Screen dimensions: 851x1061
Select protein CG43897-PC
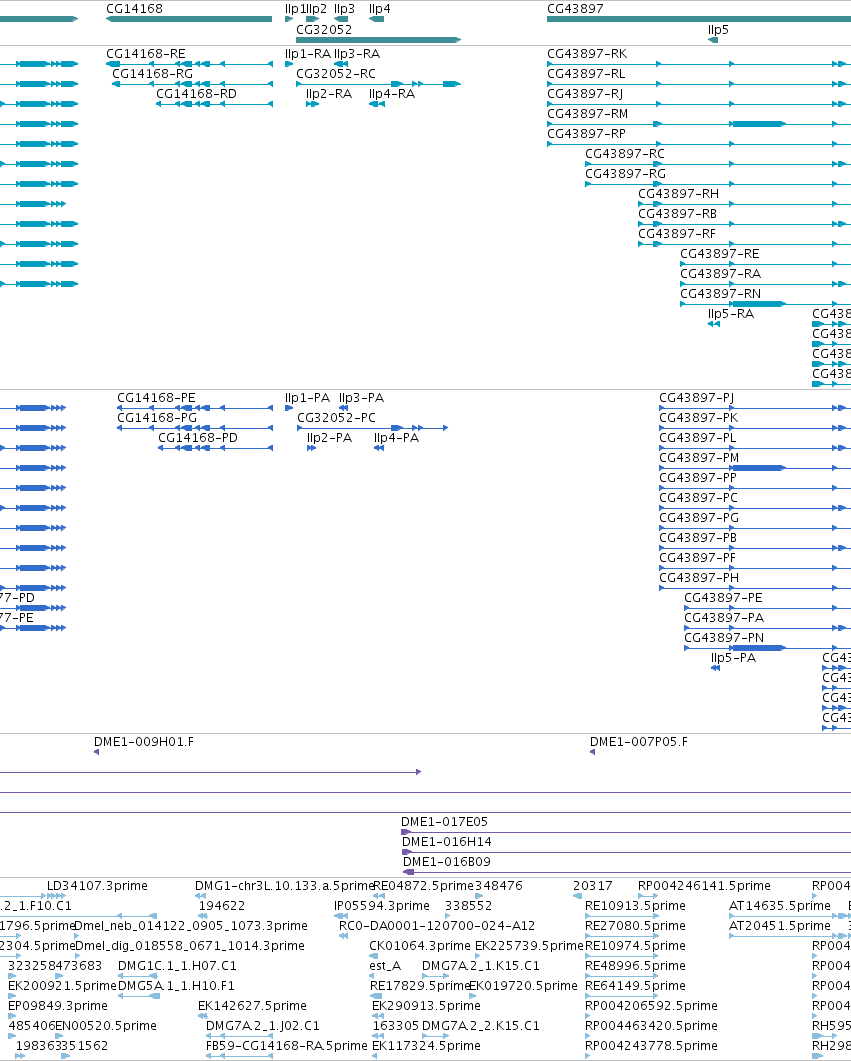pyautogui.click(x=699, y=497)
